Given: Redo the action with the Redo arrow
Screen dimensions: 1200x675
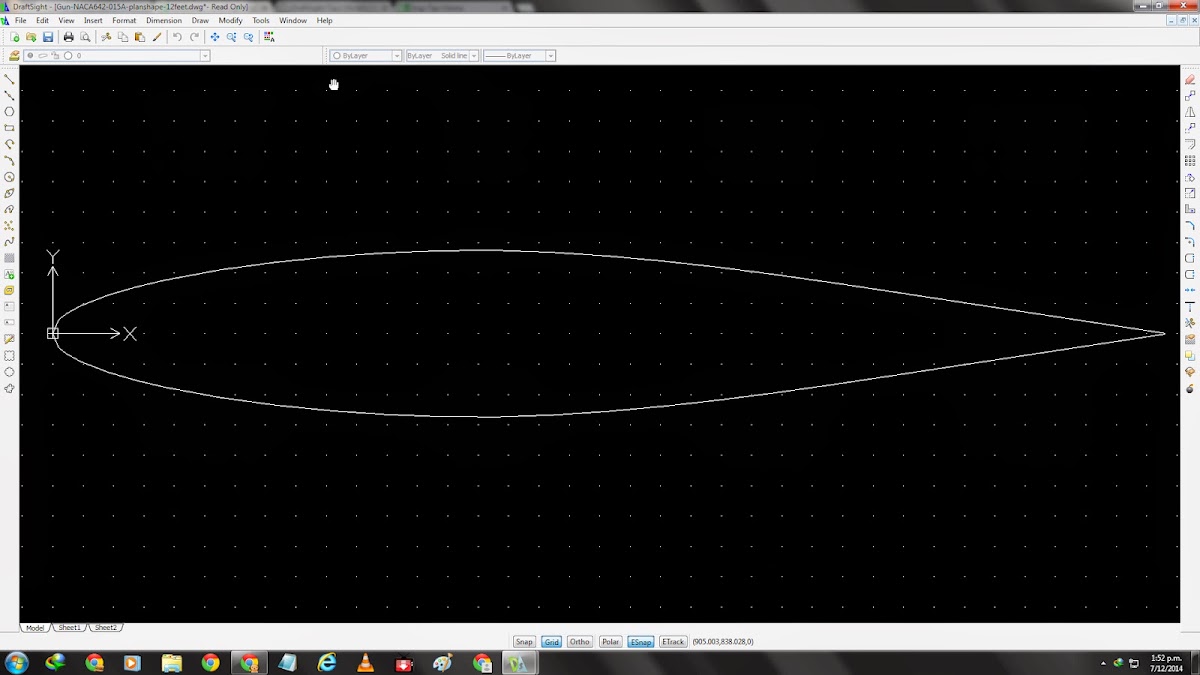Looking at the screenshot, I should pos(194,37).
